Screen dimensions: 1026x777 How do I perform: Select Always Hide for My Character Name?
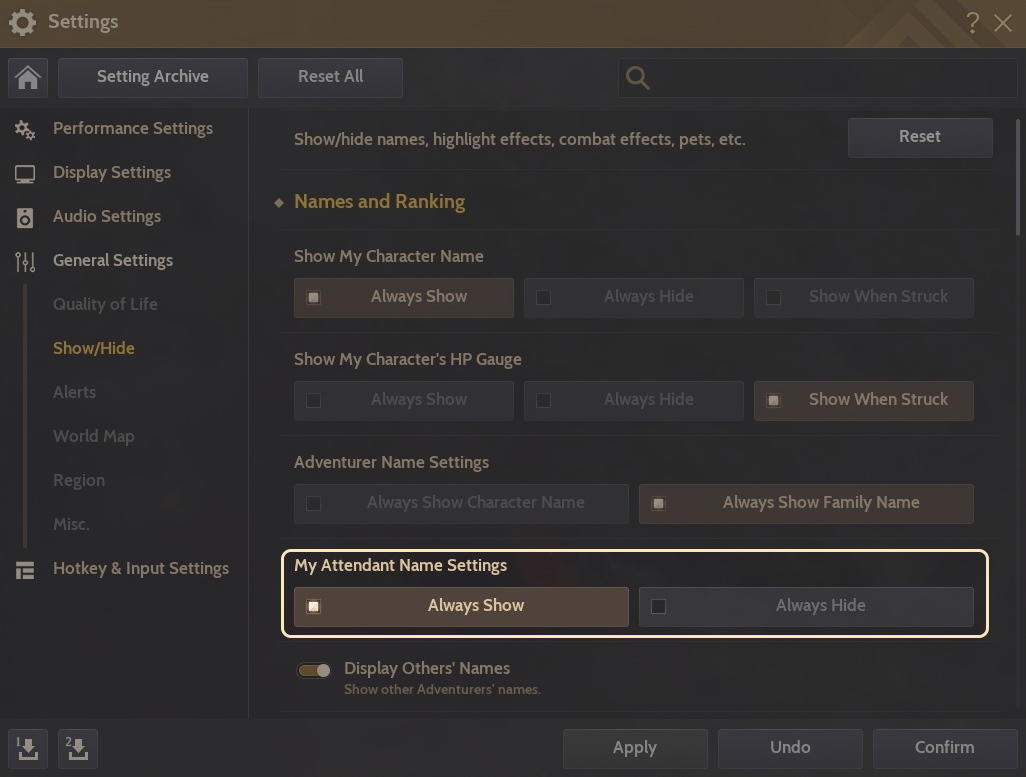point(633,297)
